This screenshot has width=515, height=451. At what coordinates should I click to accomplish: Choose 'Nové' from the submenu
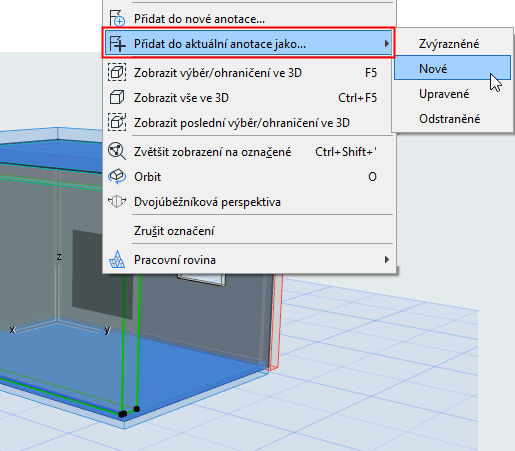(x=452, y=68)
